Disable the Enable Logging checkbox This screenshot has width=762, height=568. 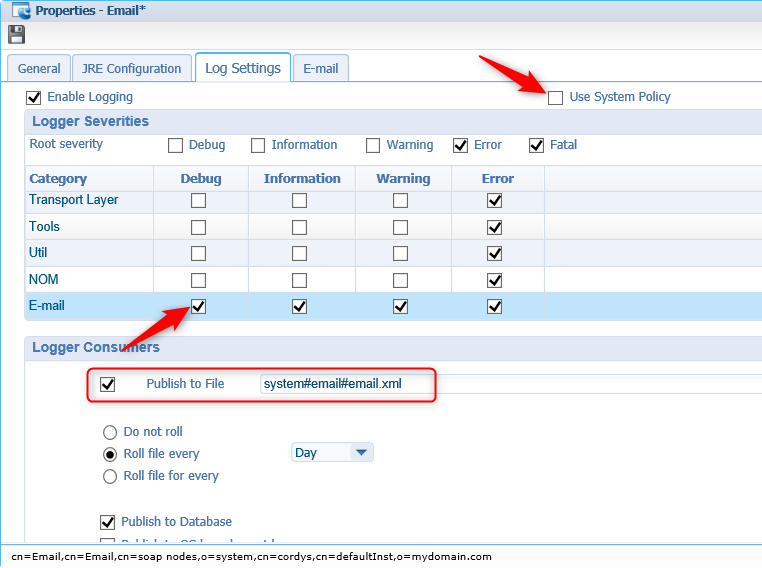click(34, 98)
